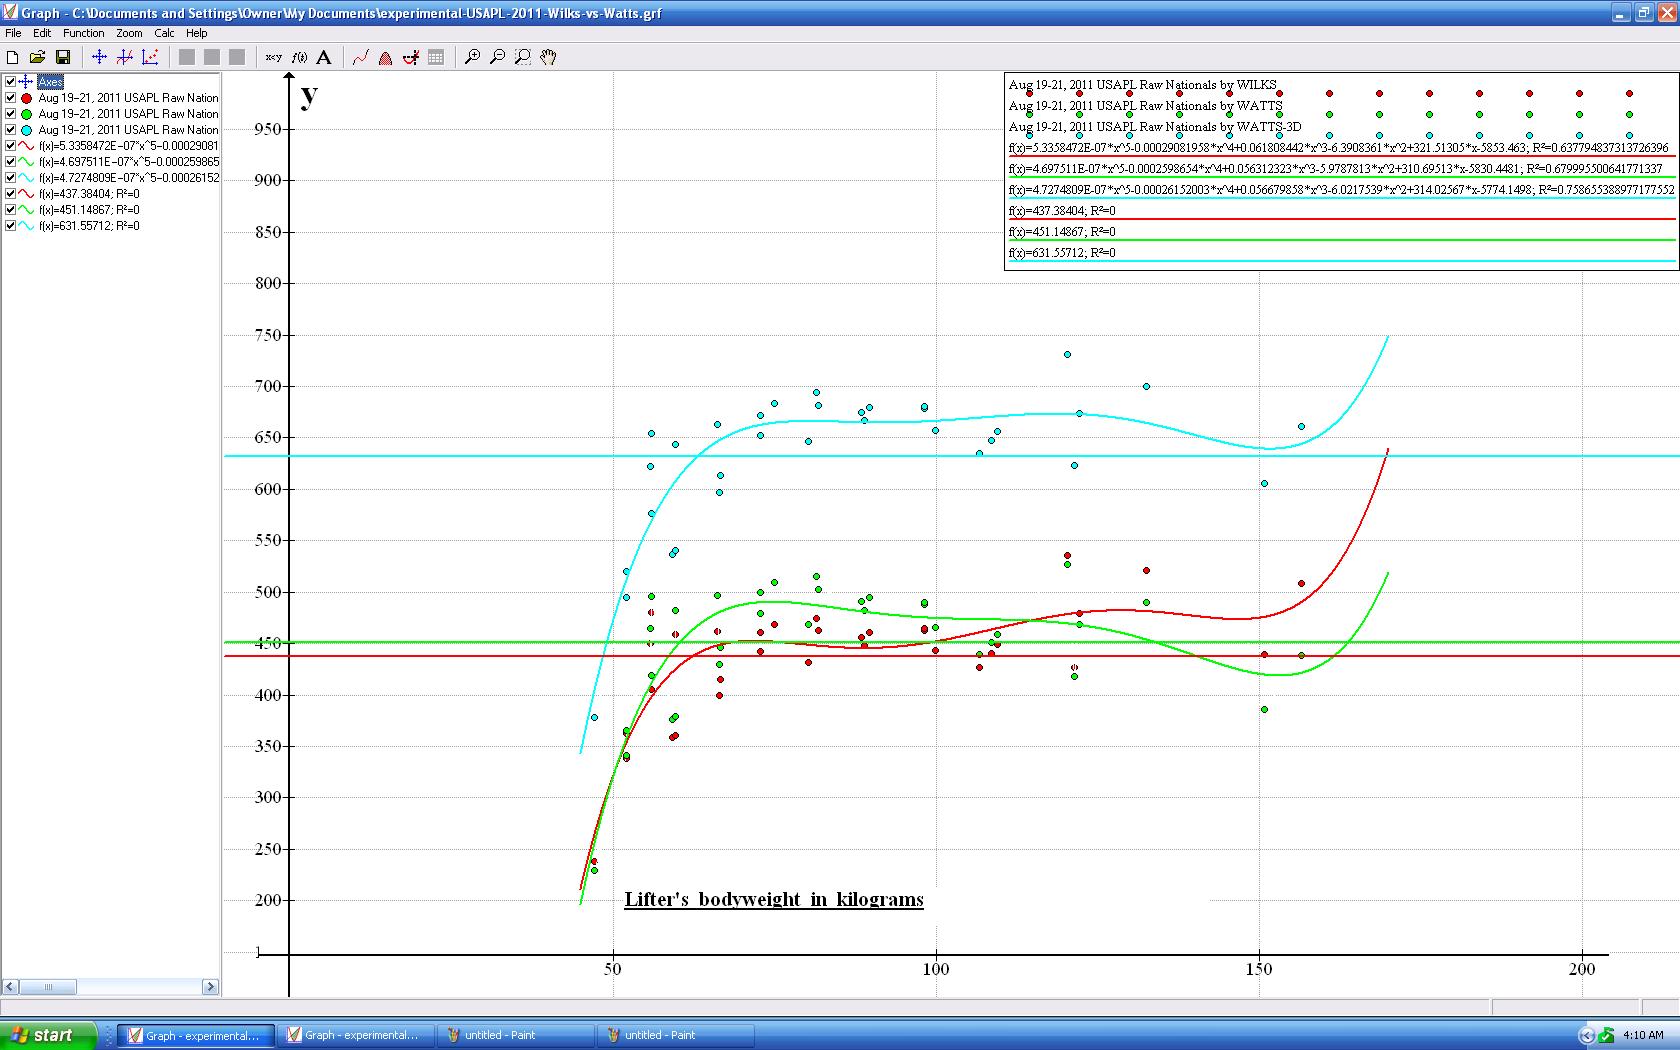Toggle visibility of the Axes
The width and height of the screenshot is (1680, 1050).
click(x=10, y=82)
